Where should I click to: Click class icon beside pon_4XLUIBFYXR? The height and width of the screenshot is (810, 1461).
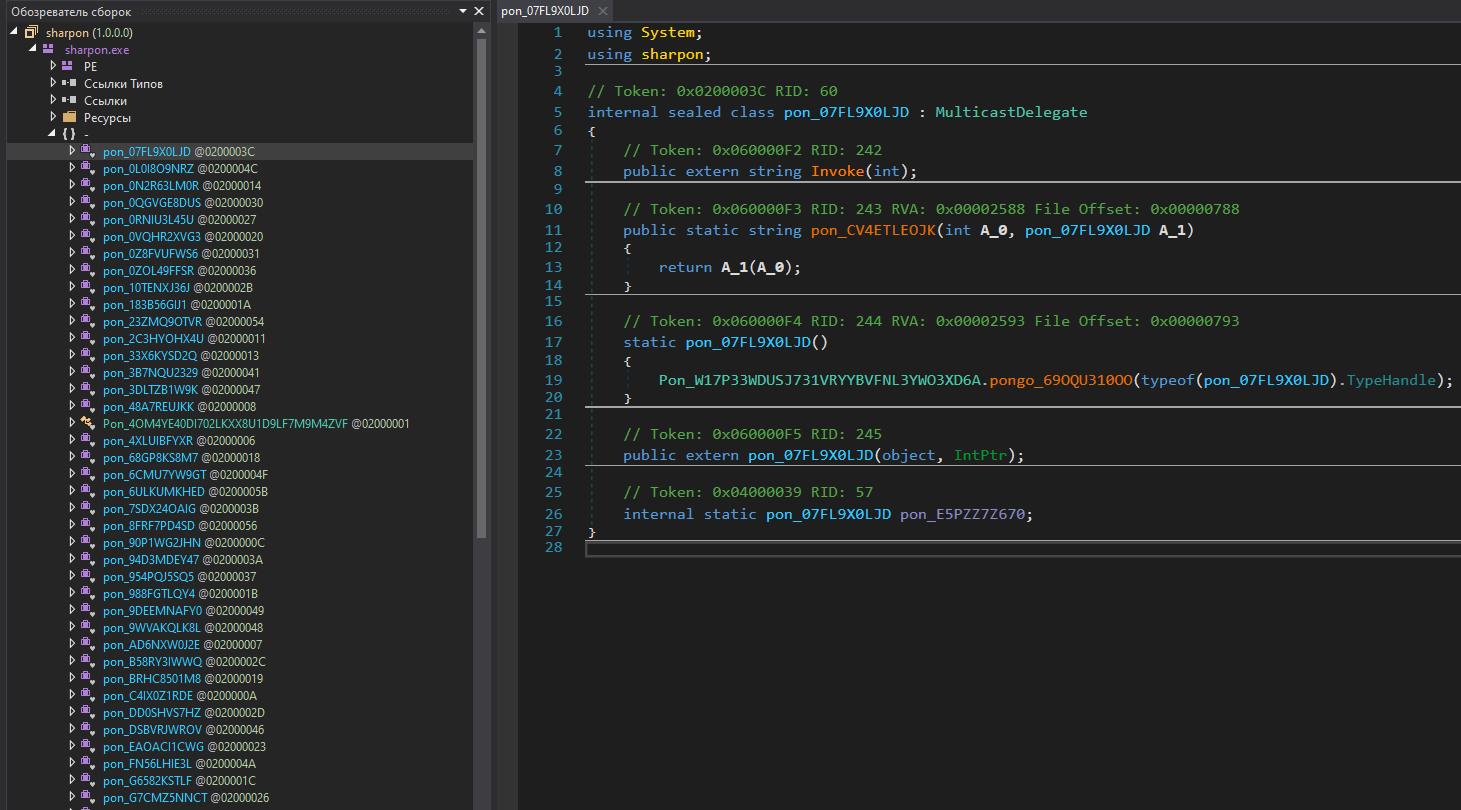coord(88,440)
